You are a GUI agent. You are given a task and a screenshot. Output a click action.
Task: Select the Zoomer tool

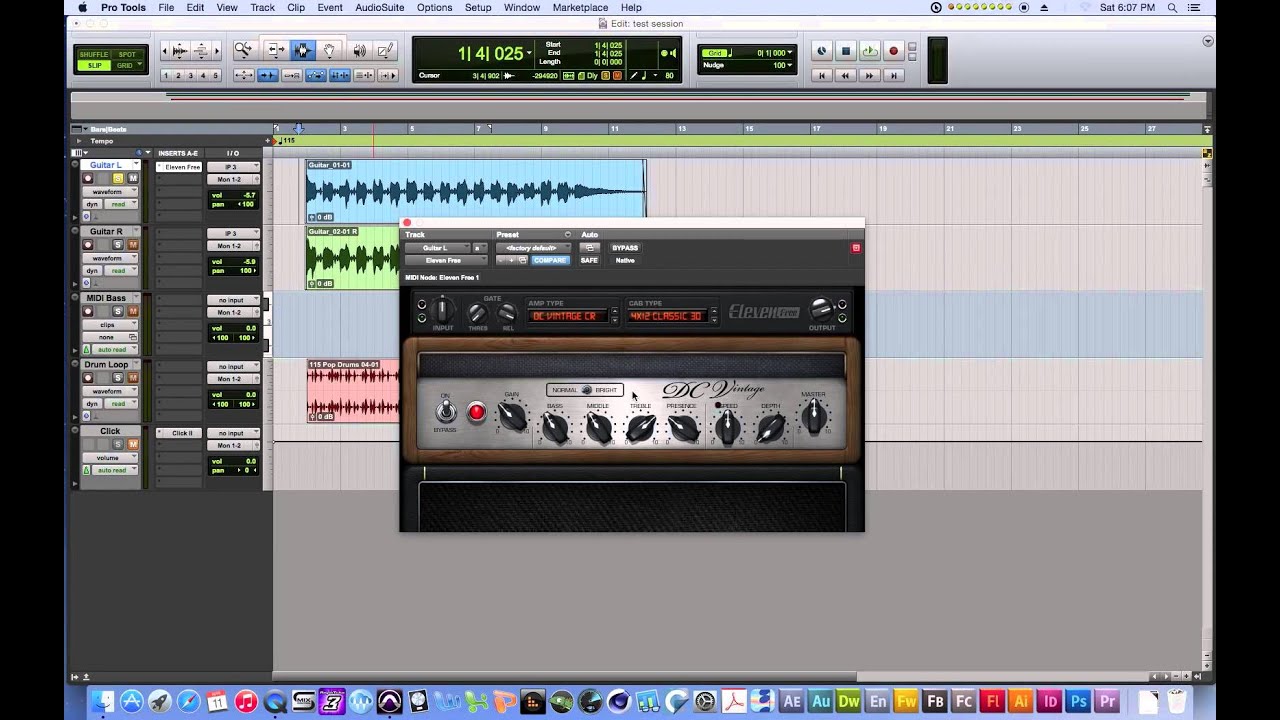[x=243, y=50]
